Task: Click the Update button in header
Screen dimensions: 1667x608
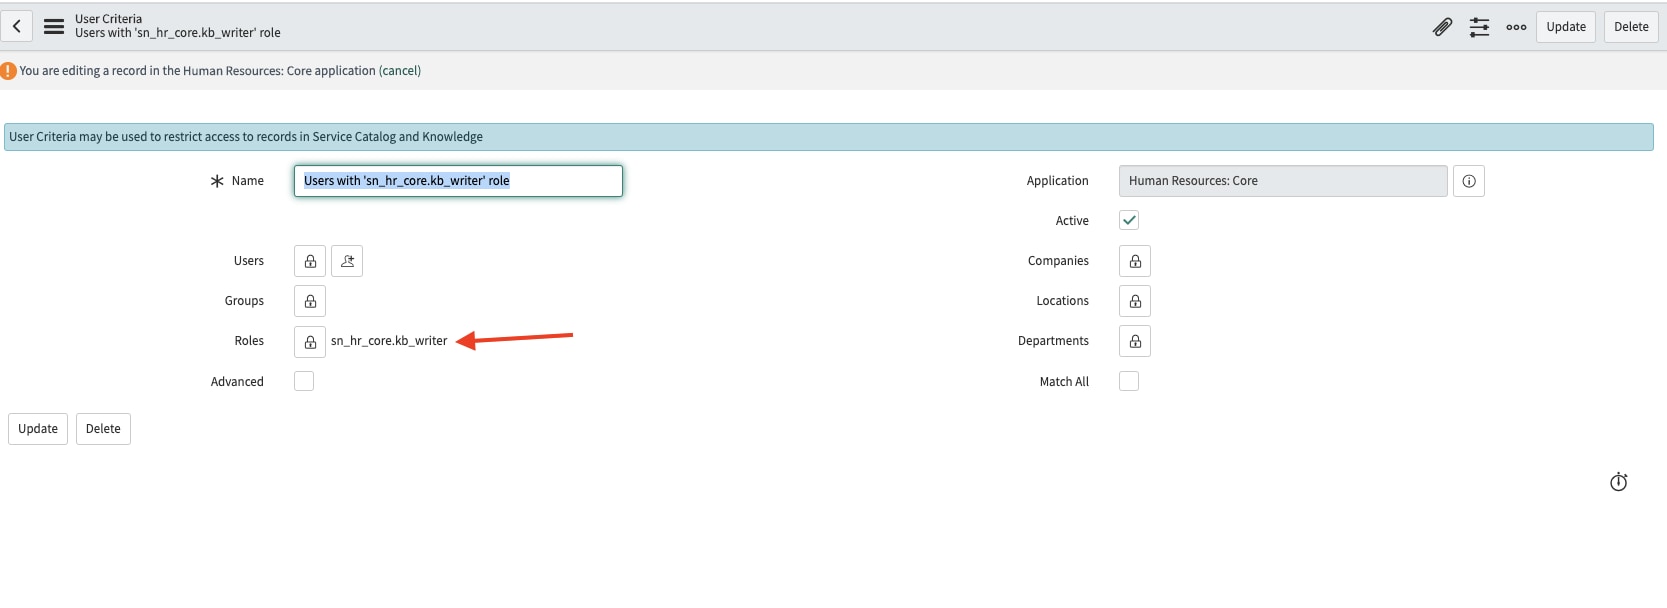Action: tap(1565, 27)
